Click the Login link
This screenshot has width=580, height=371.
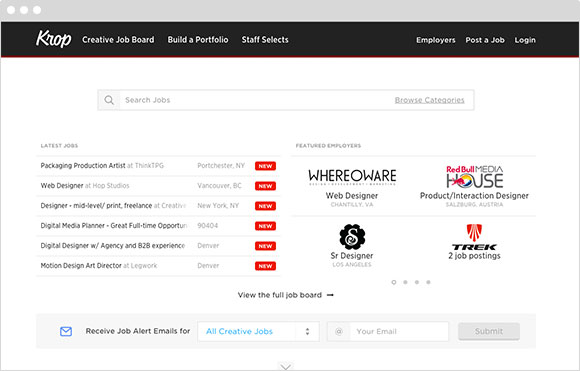point(525,40)
